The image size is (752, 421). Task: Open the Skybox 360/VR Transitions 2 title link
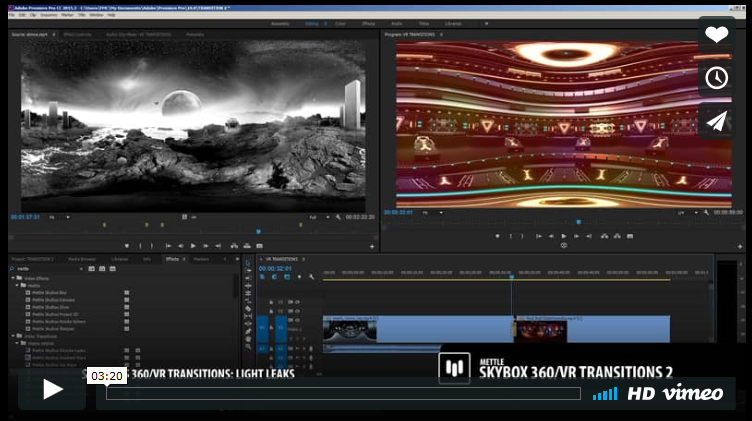click(576, 372)
